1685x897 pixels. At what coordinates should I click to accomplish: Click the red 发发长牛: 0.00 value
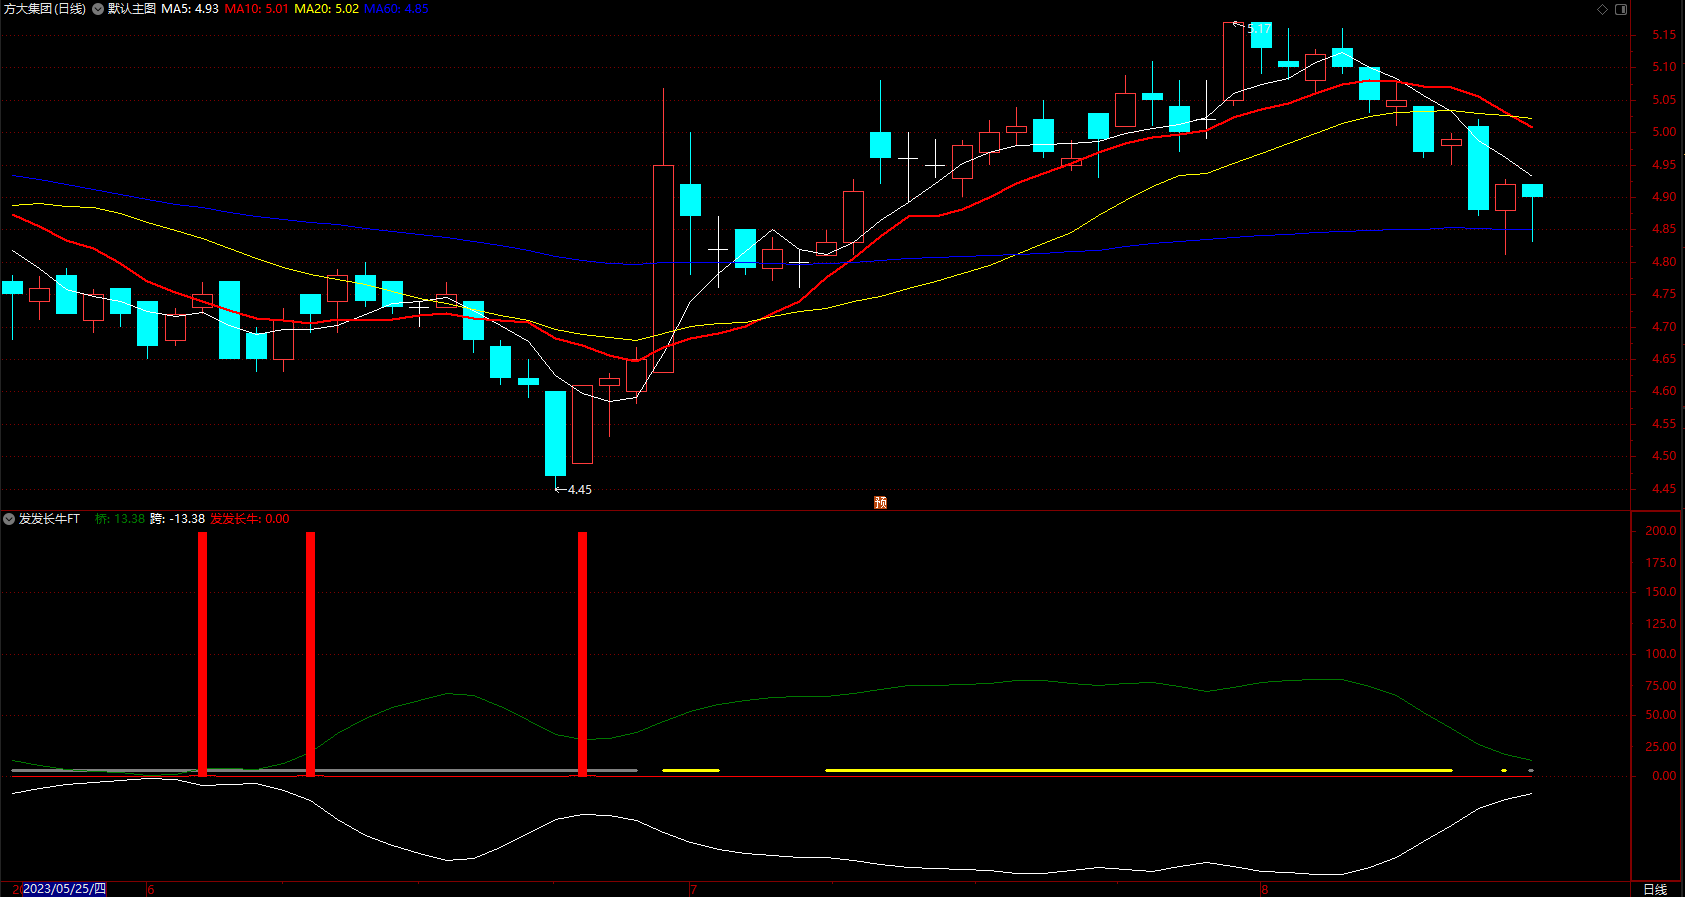click(x=250, y=519)
